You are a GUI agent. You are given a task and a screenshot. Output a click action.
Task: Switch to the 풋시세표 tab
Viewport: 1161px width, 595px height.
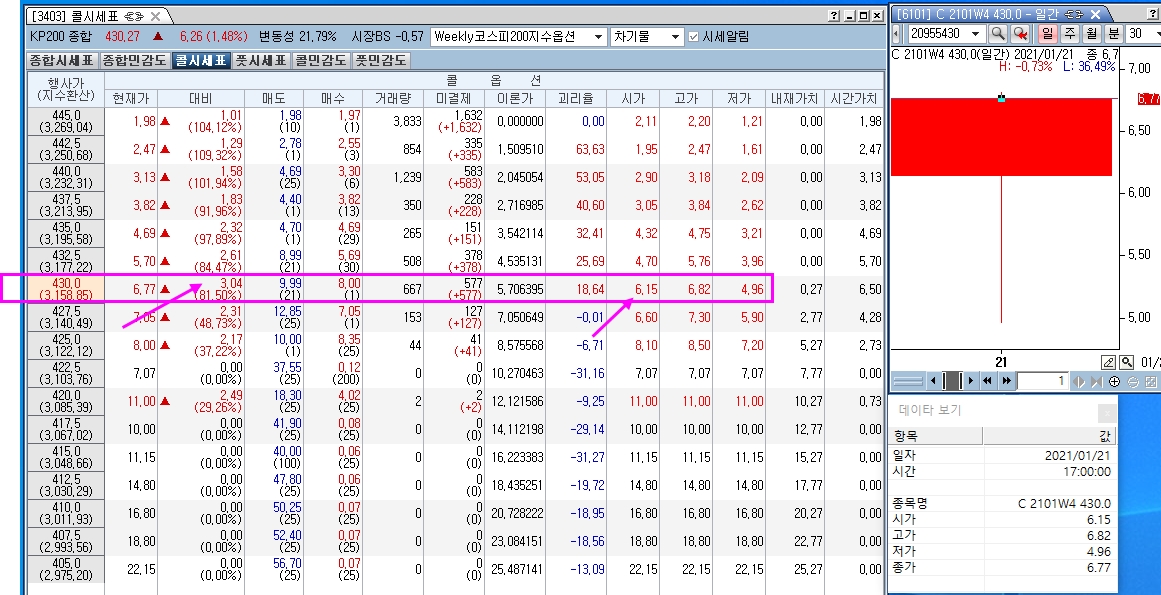click(x=260, y=60)
